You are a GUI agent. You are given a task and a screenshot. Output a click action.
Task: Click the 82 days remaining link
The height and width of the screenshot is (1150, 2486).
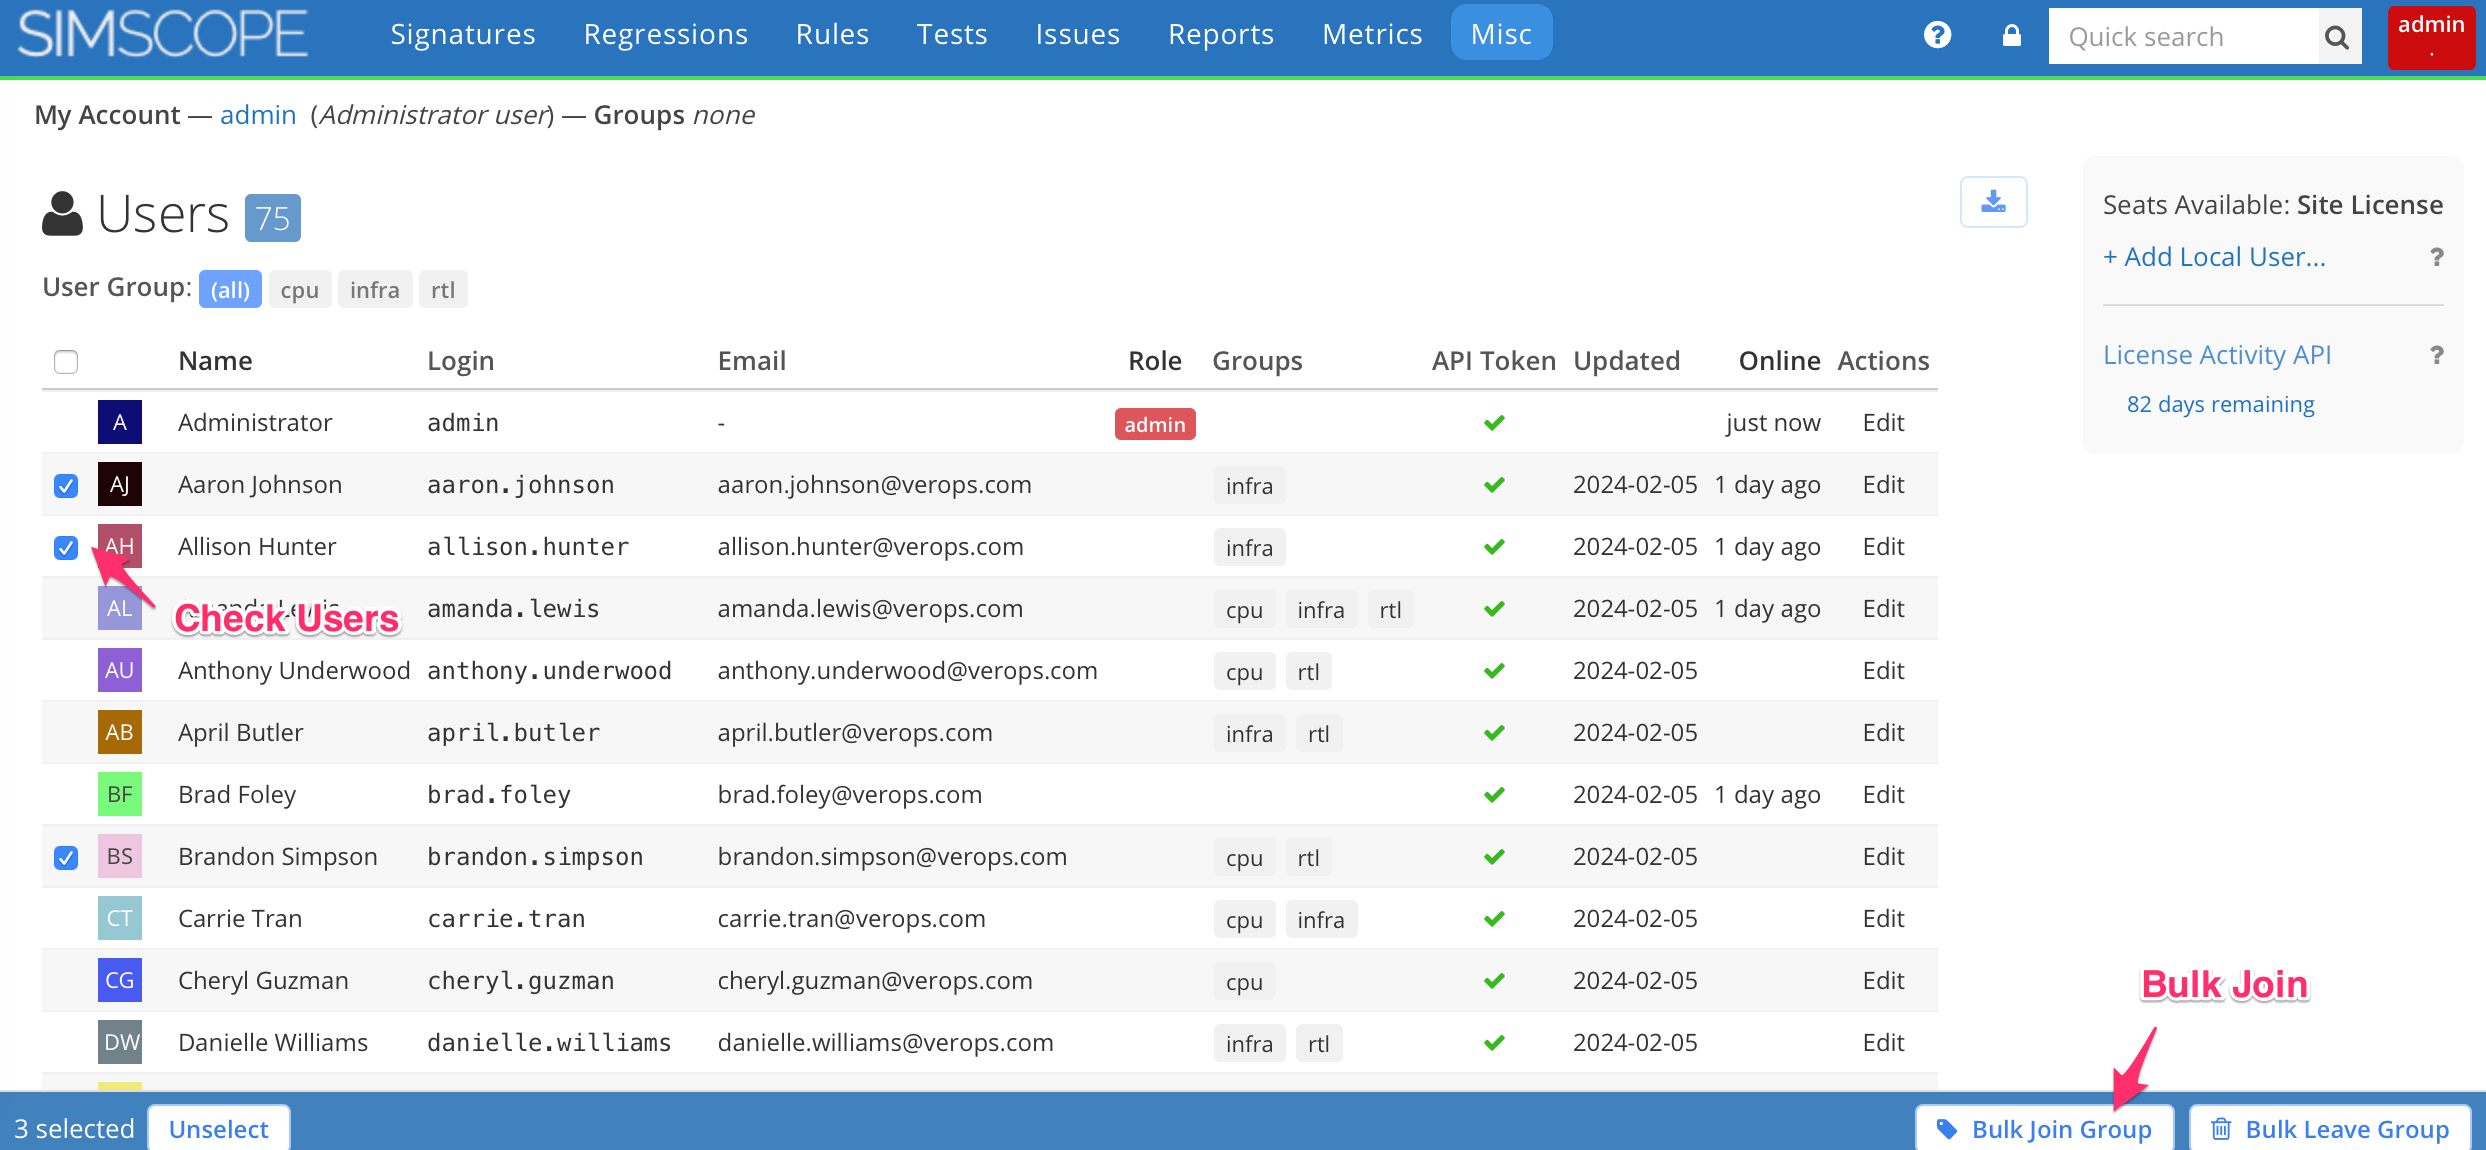tap(2220, 404)
